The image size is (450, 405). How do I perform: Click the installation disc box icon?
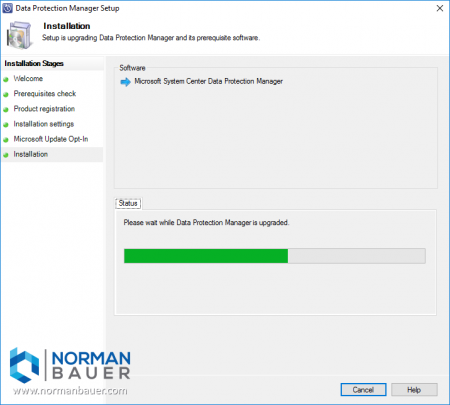point(20,35)
